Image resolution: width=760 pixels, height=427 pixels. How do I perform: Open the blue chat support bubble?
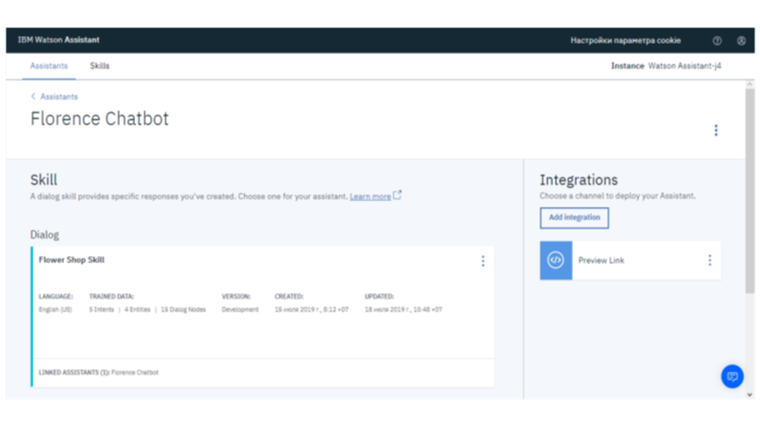tap(732, 376)
